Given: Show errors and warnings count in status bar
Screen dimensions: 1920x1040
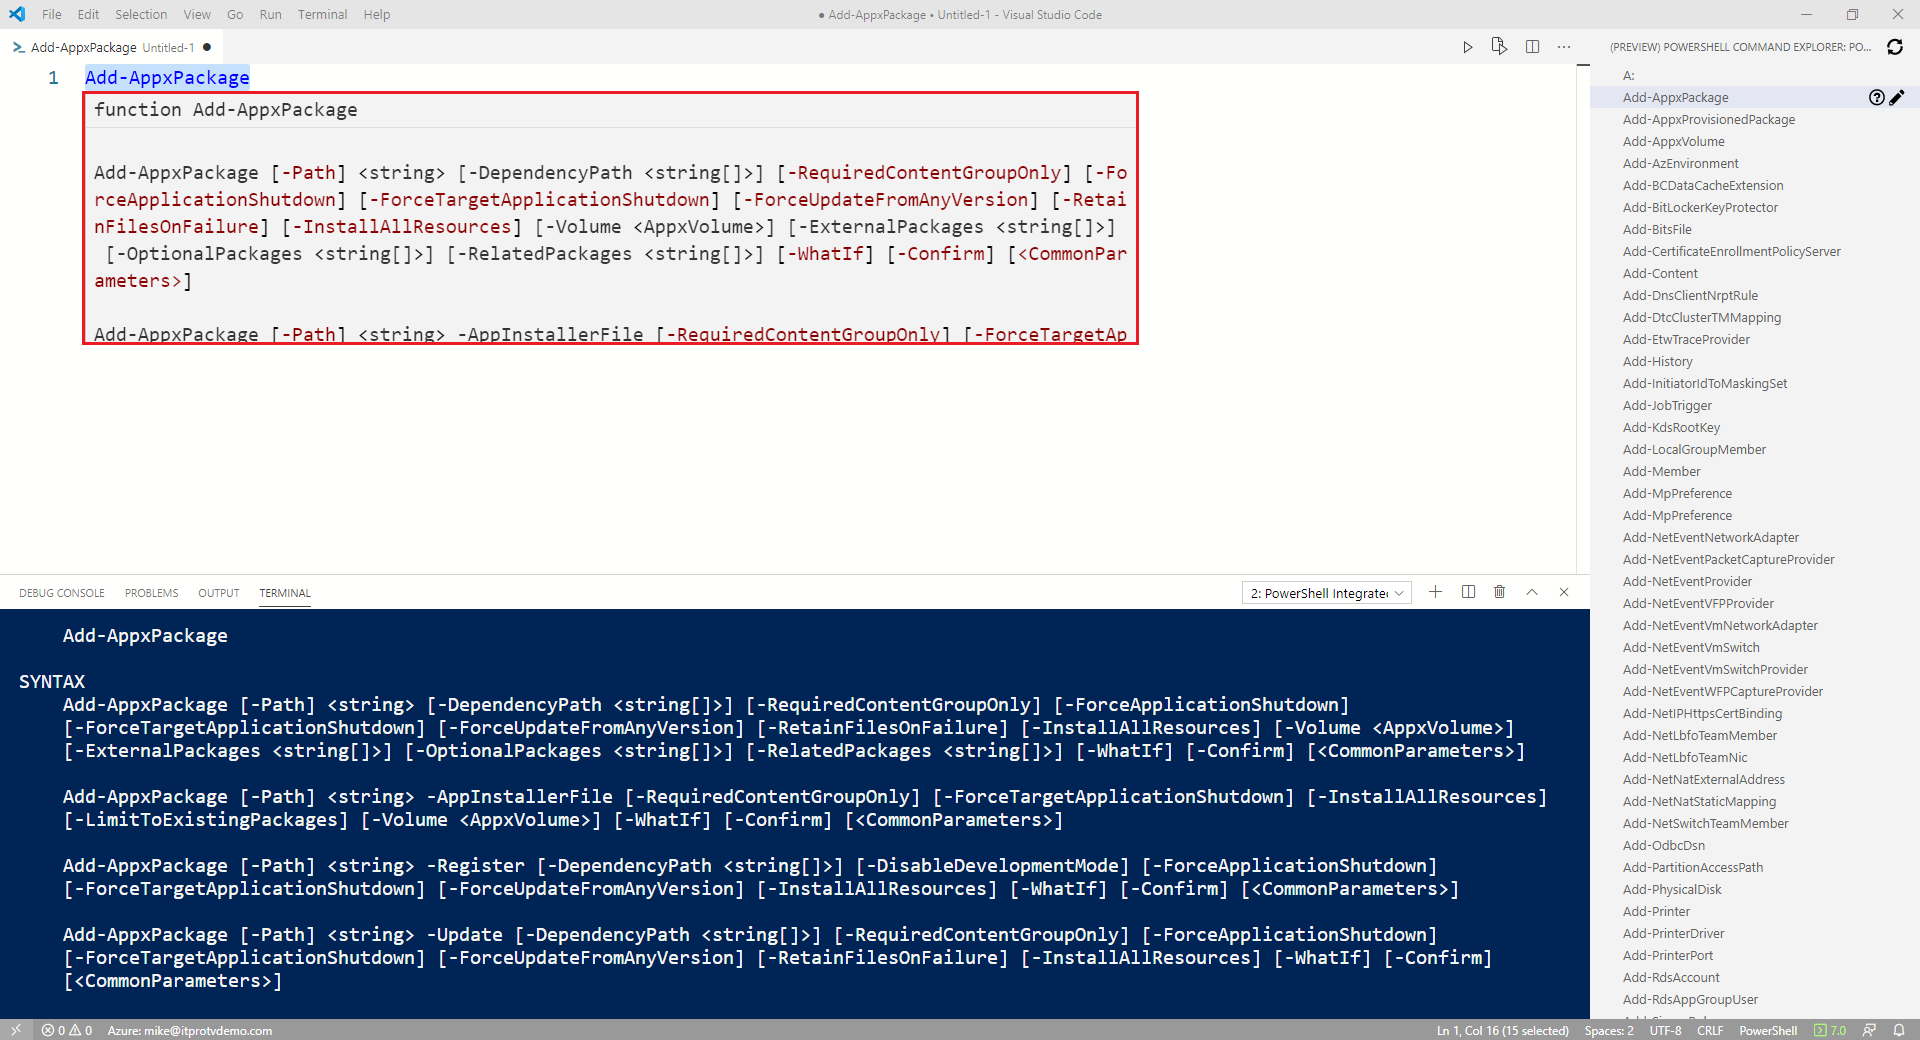Looking at the screenshot, I should [x=66, y=1030].
